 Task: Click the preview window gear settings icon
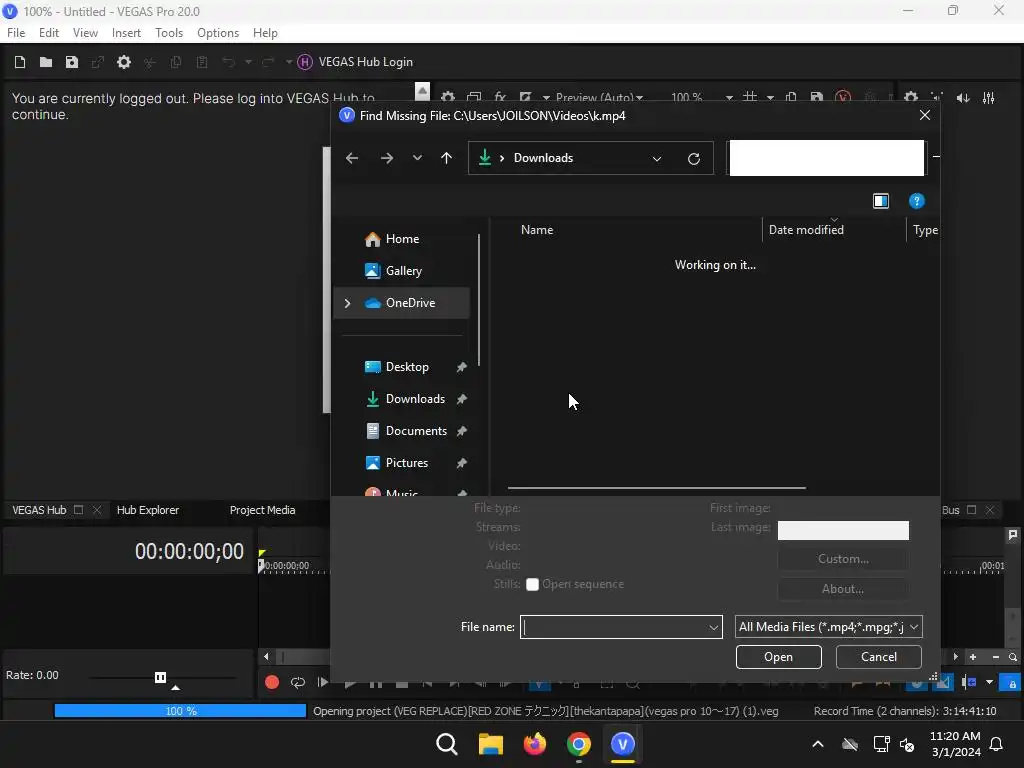tap(447, 97)
